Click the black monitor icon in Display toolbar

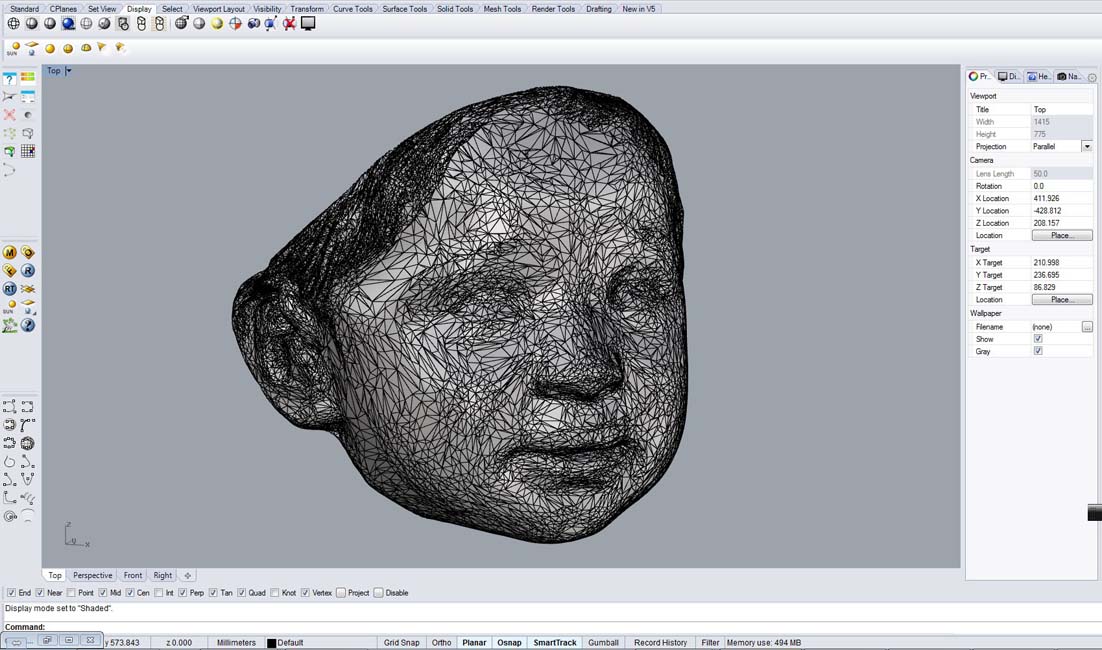click(x=308, y=24)
